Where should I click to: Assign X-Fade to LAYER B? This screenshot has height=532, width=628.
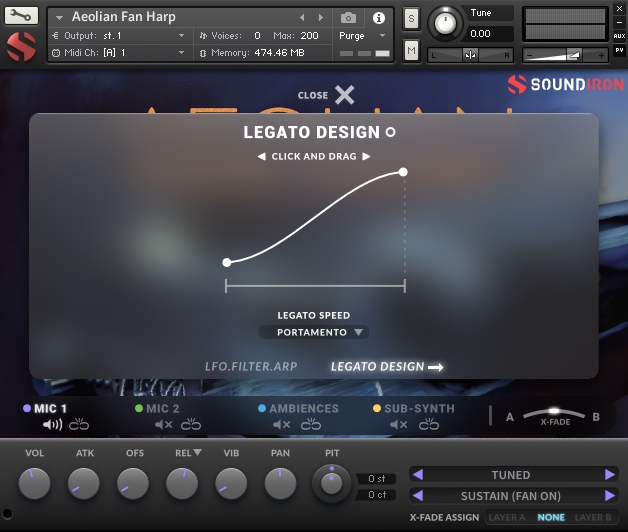pos(593,518)
